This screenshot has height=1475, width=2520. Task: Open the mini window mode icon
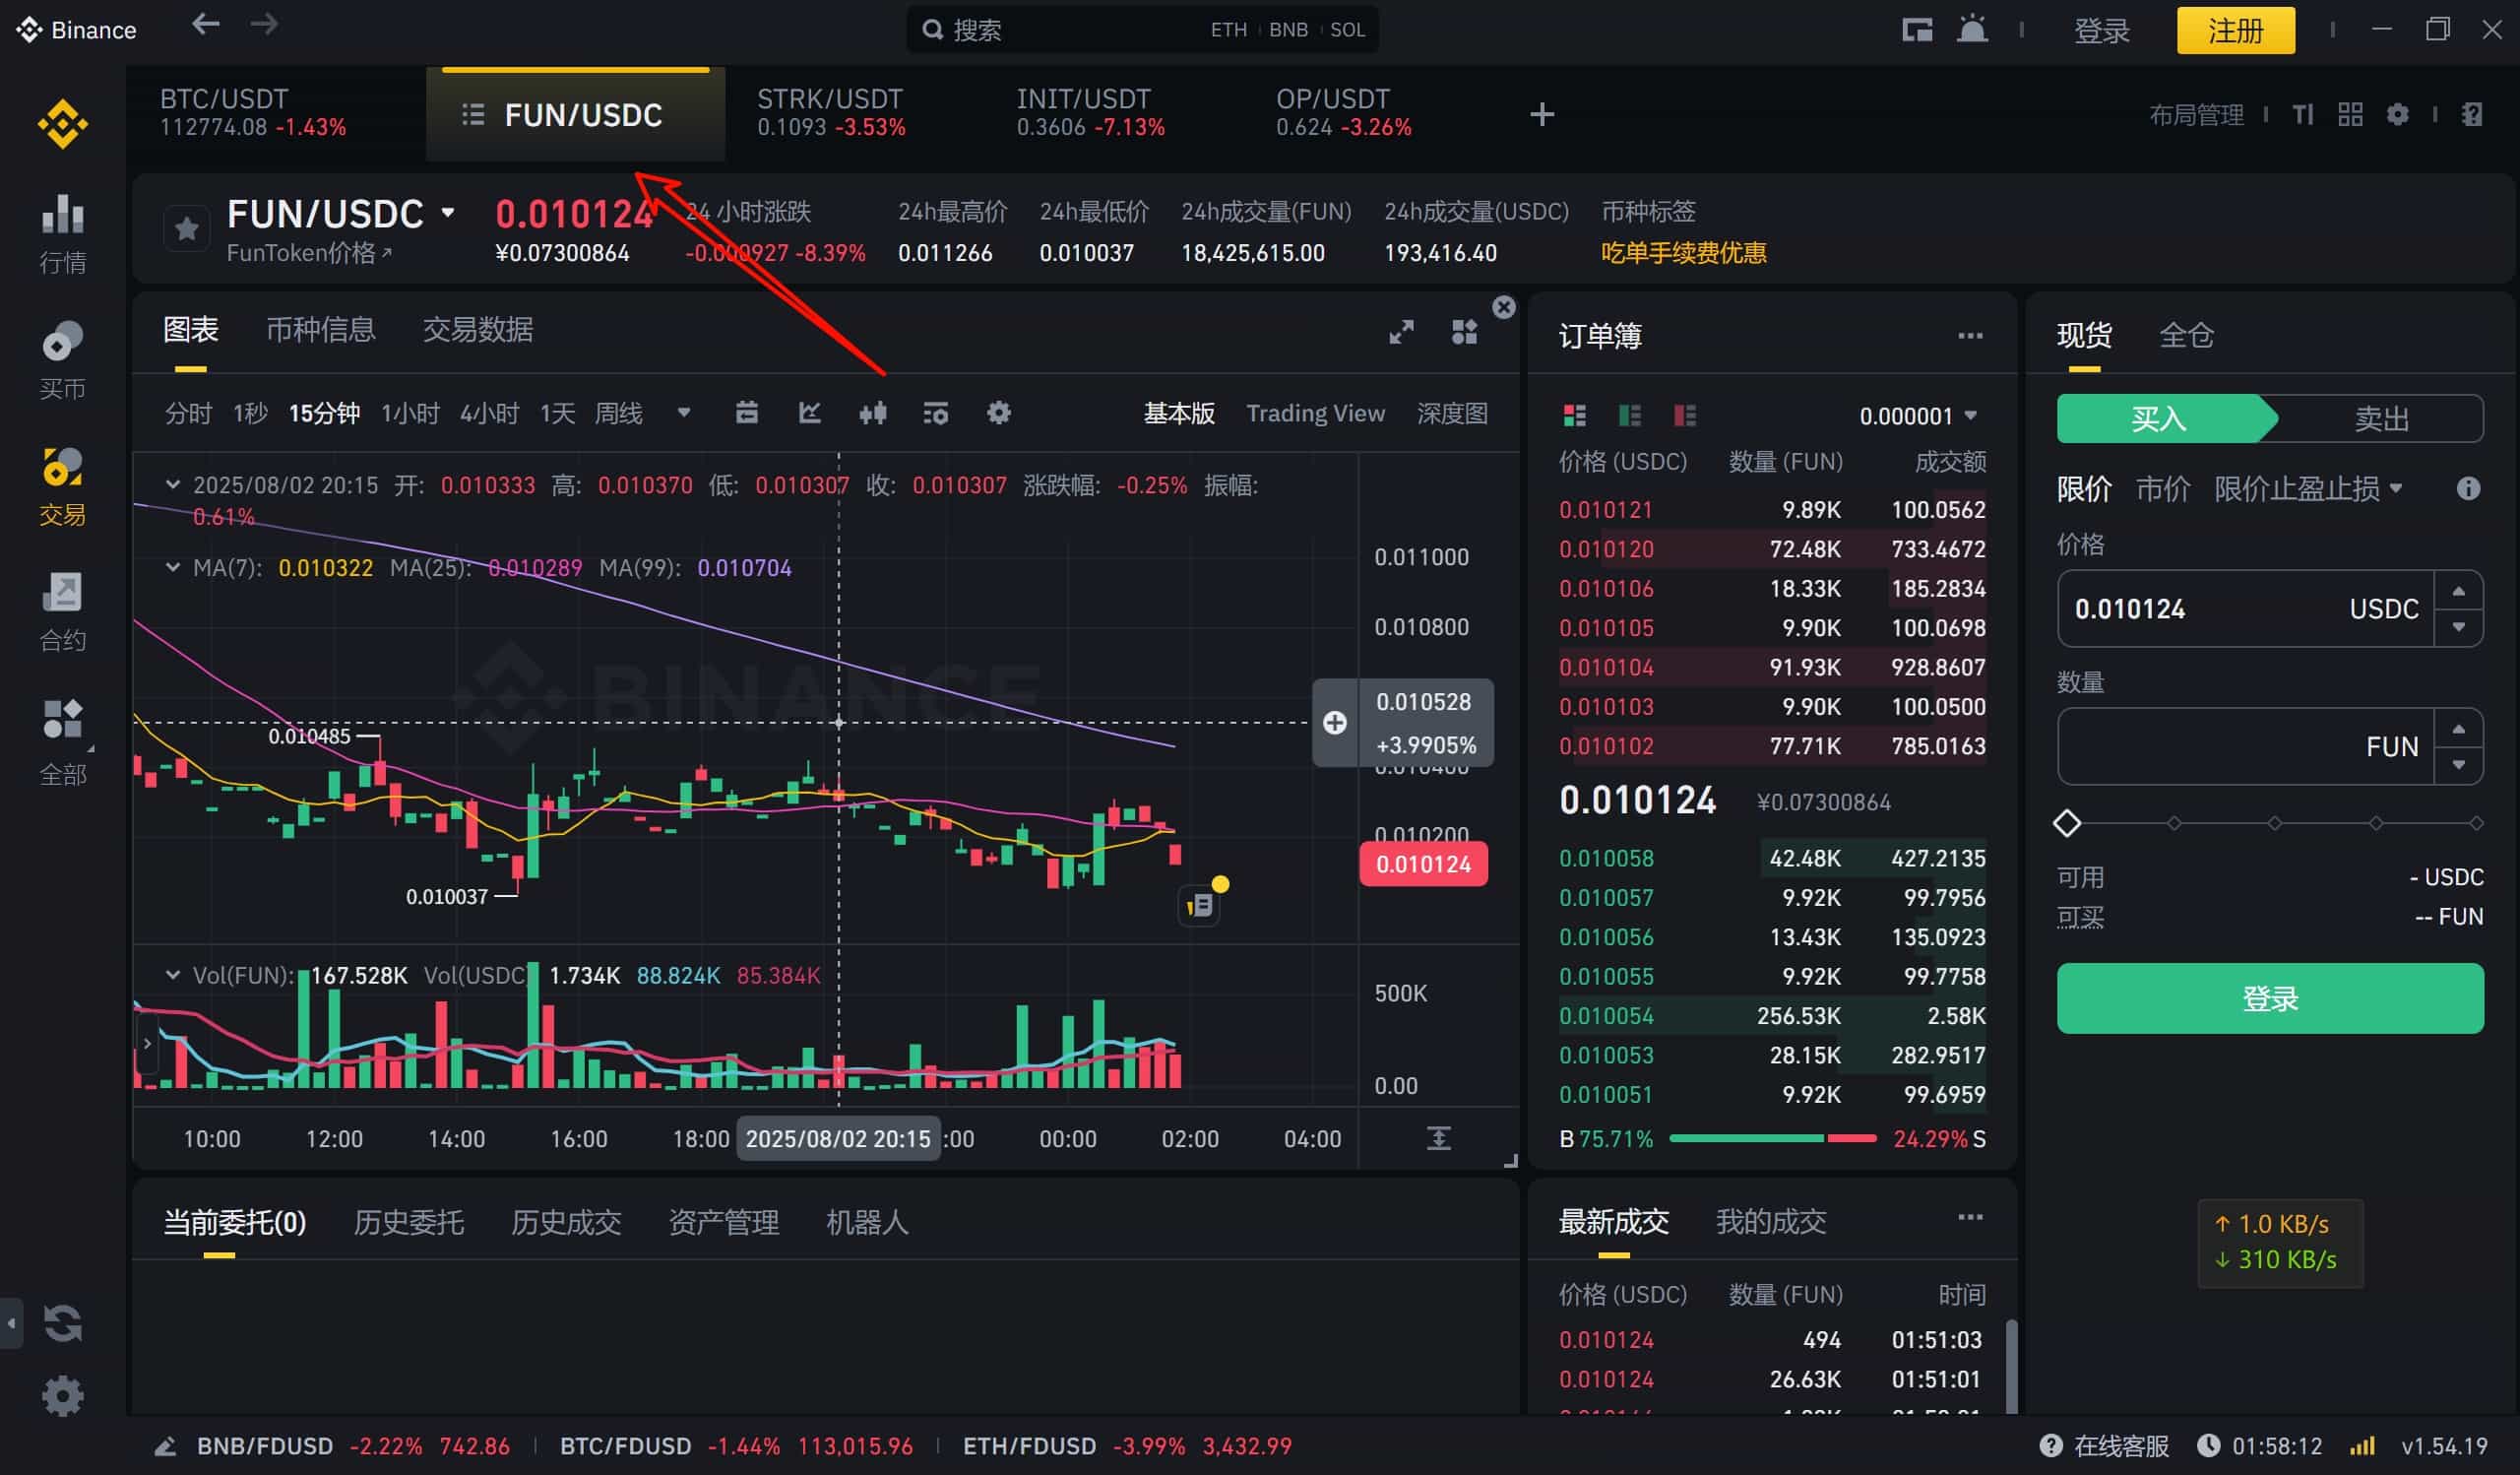pyautogui.click(x=1917, y=30)
